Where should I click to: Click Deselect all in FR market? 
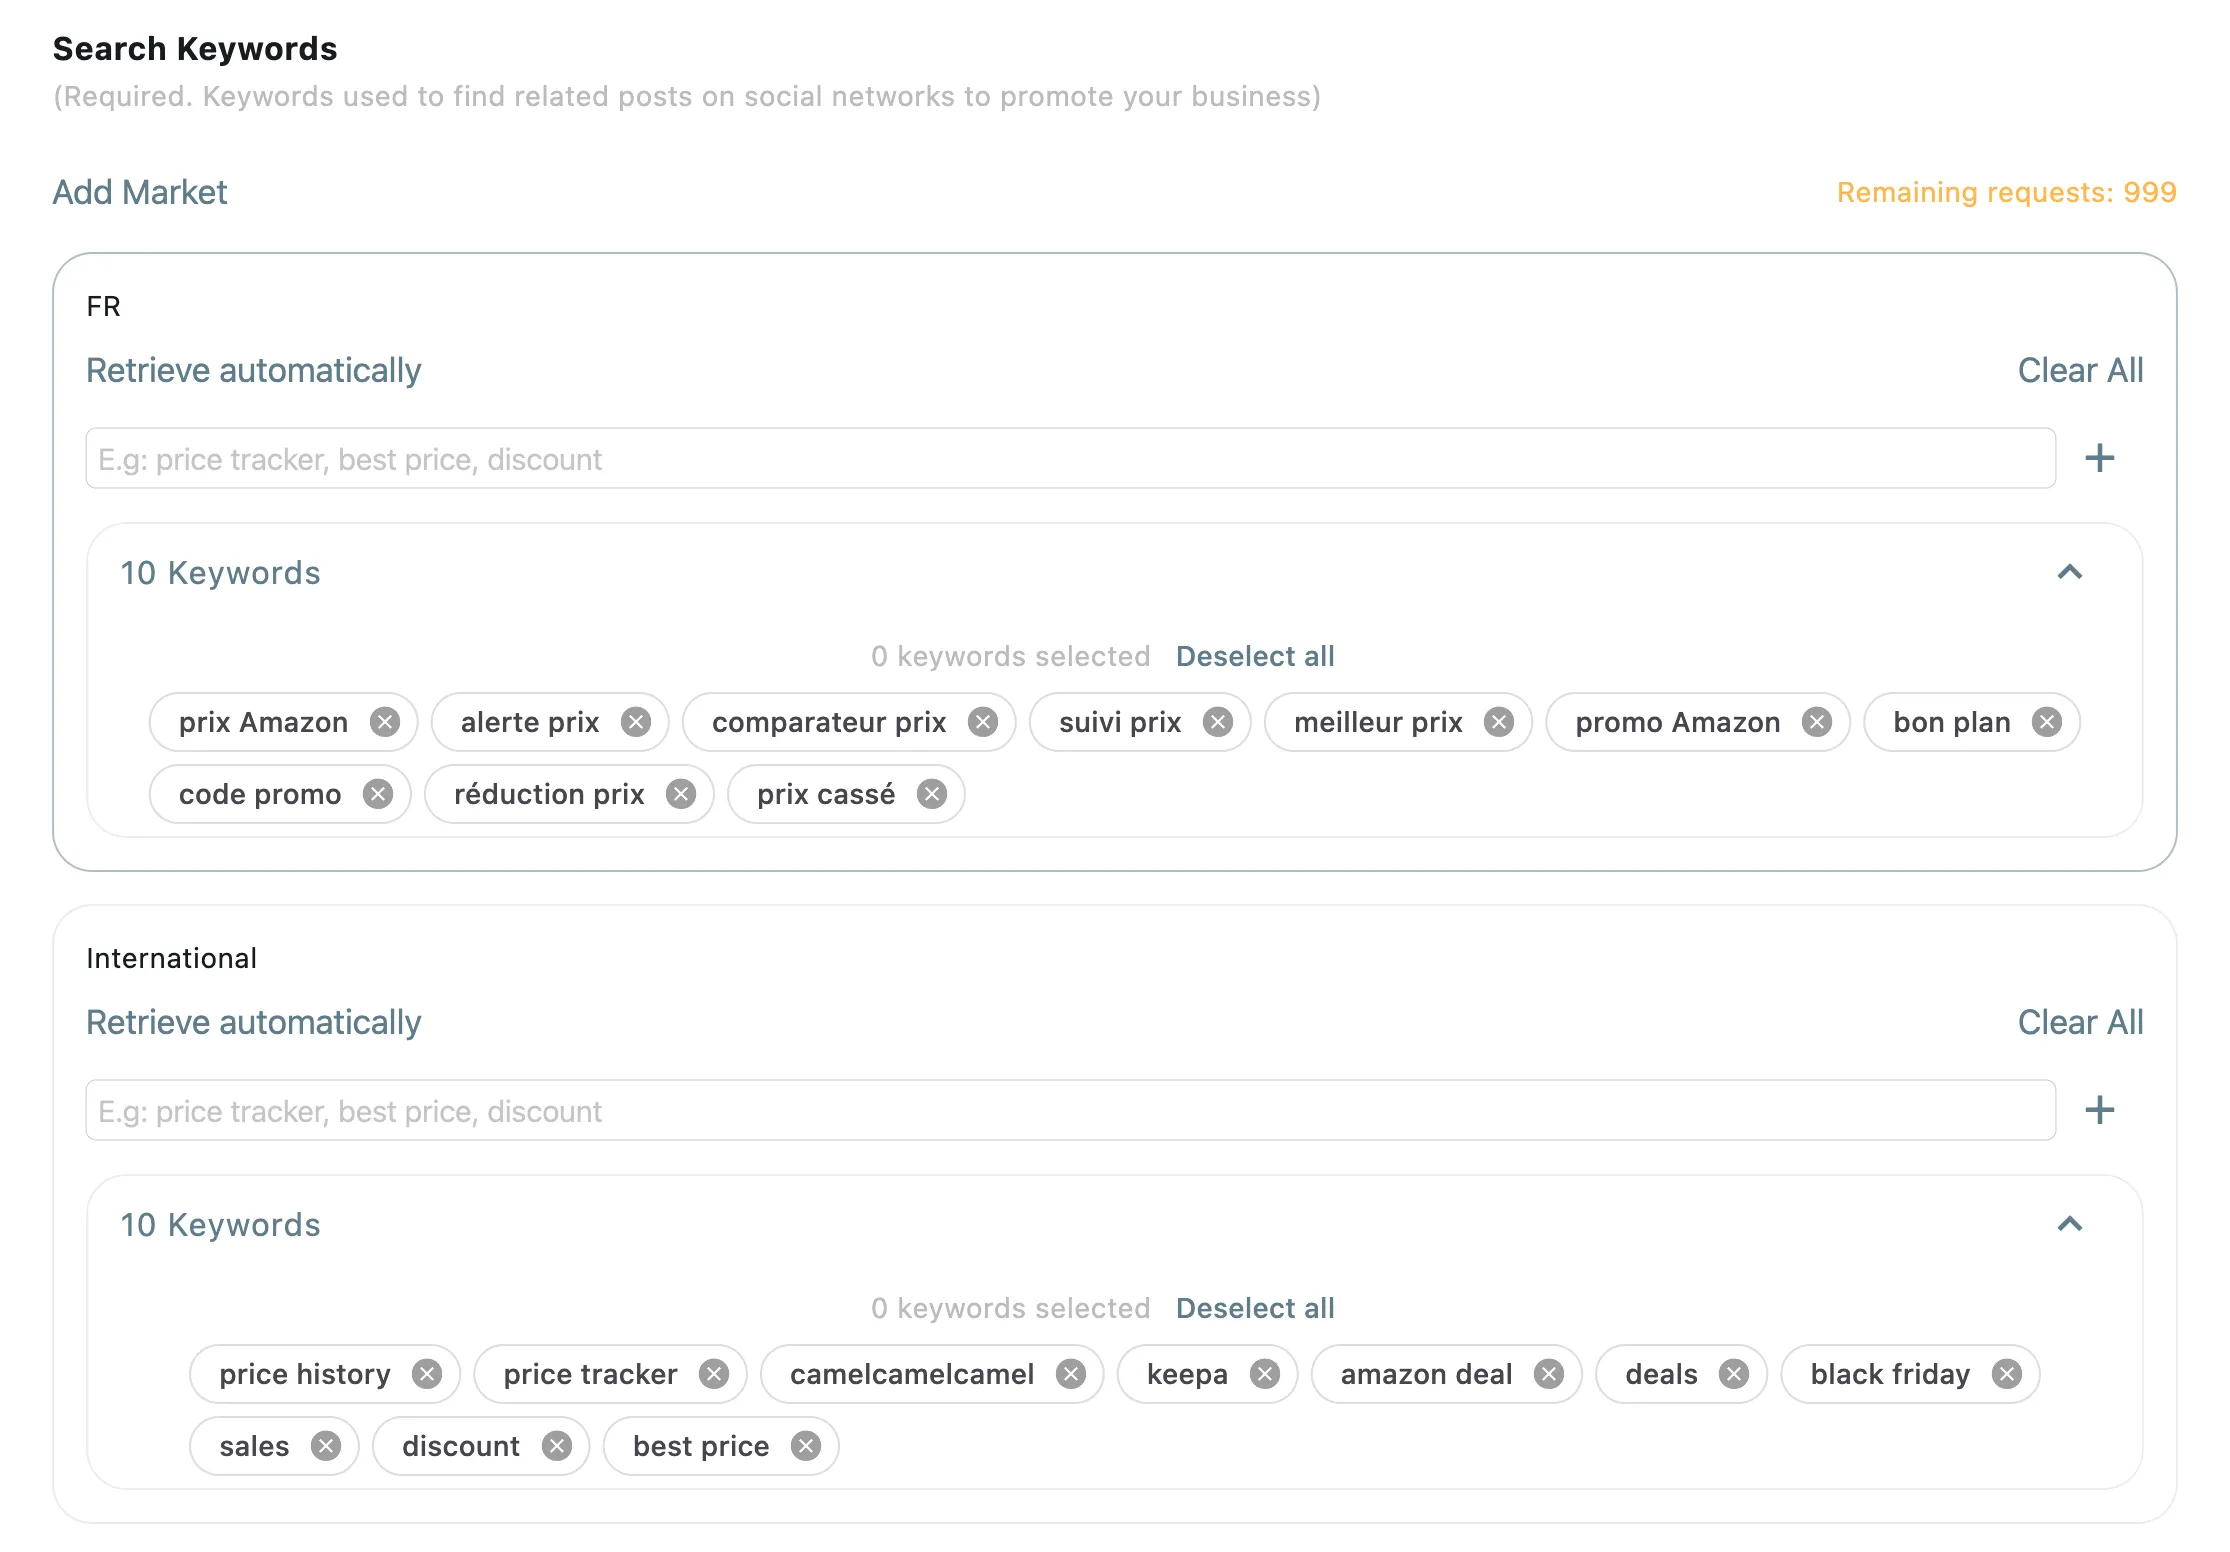(1254, 656)
